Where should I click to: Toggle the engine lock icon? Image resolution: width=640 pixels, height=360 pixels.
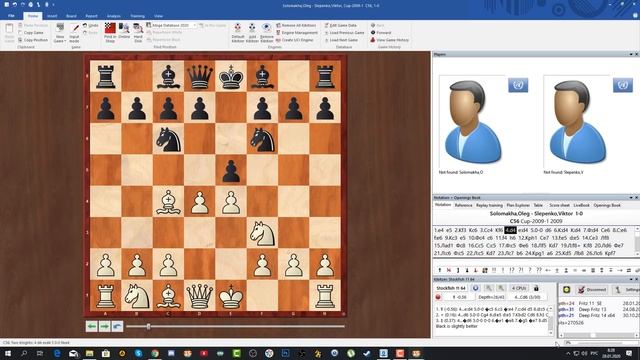pyautogui.click(x=536, y=288)
